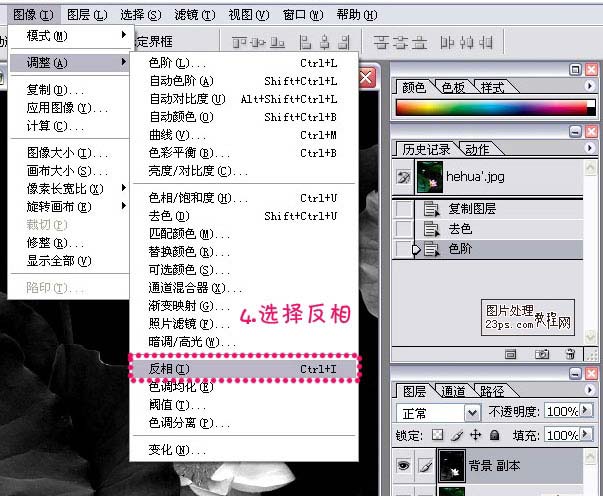Click the align right edges icon
603x496 pixels.
pos(344,42)
